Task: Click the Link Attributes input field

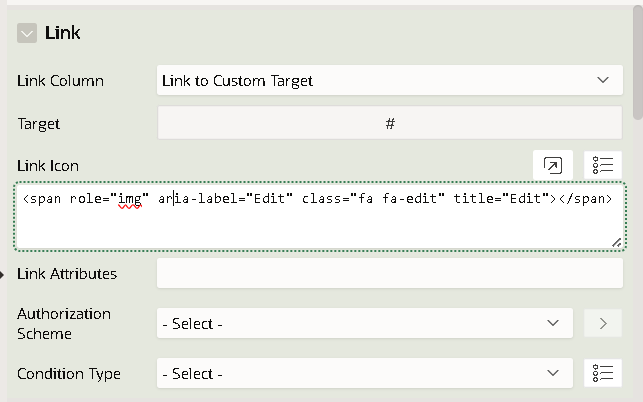Action: [x=390, y=273]
